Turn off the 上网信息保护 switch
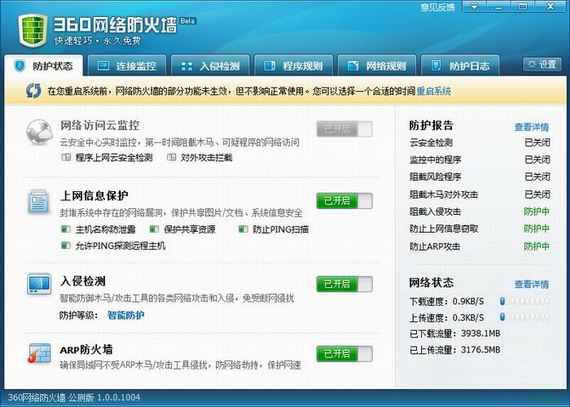The height and width of the screenshot is (407, 570). pyautogui.click(x=344, y=201)
